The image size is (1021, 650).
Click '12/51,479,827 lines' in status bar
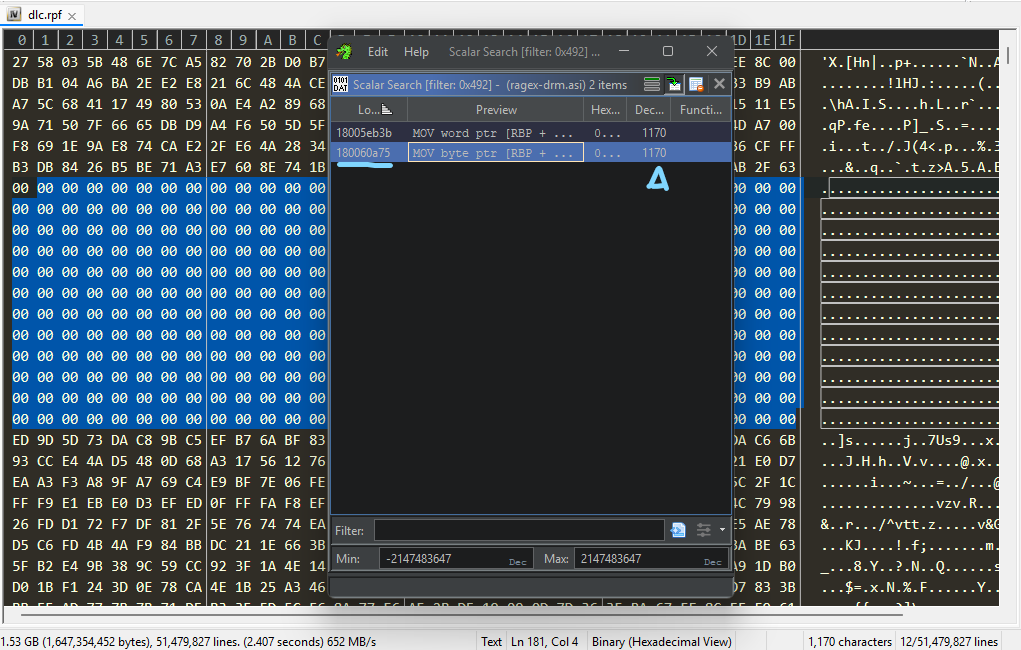coord(949,642)
